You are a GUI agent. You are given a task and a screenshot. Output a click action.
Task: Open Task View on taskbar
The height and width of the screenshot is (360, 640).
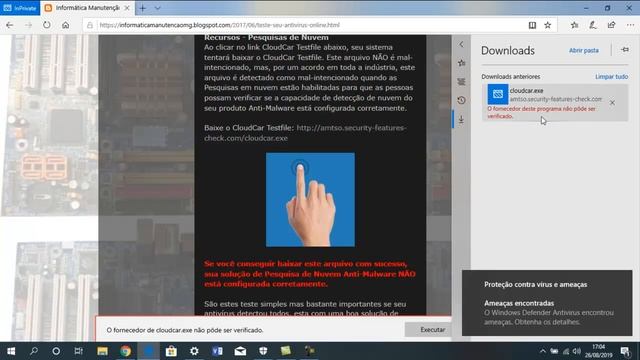pyautogui.click(x=78, y=351)
